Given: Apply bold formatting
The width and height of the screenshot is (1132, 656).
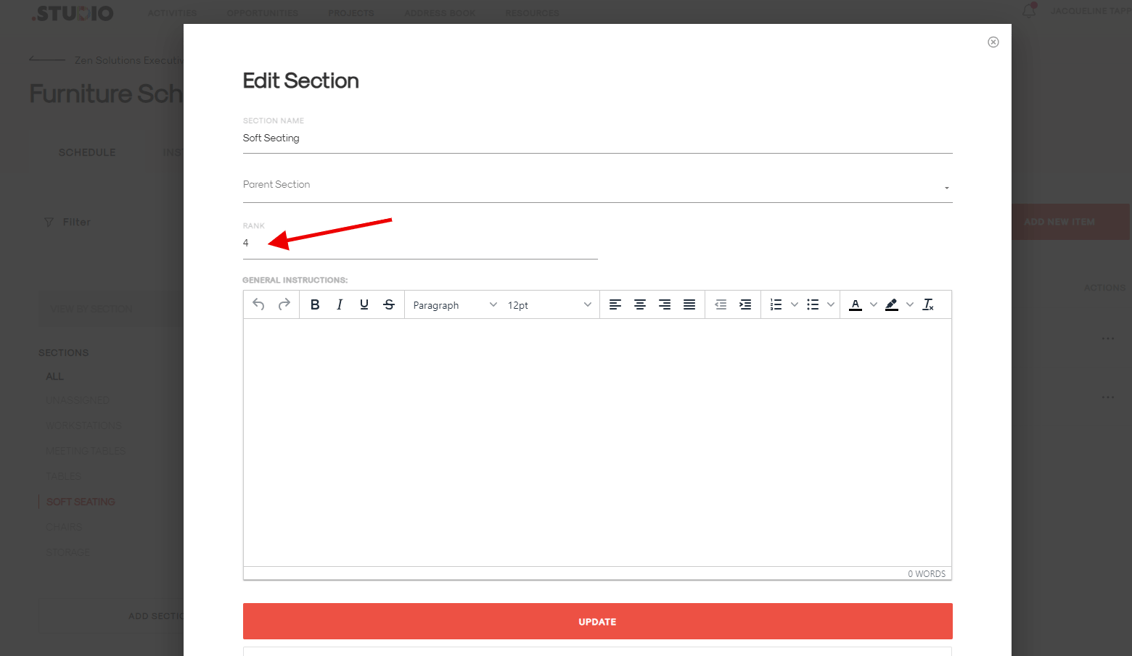Looking at the screenshot, I should coord(315,304).
